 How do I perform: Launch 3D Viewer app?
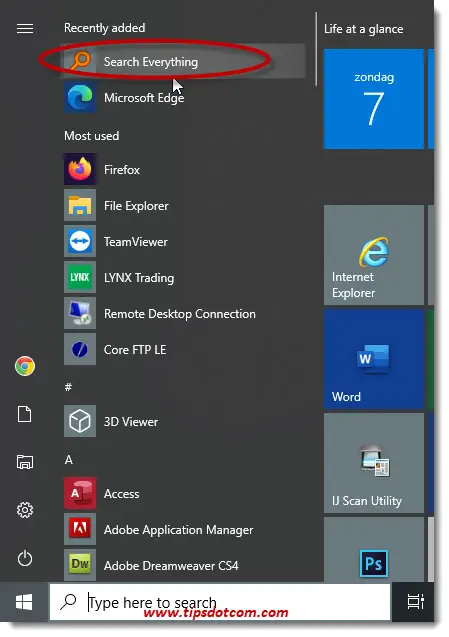(183, 422)
